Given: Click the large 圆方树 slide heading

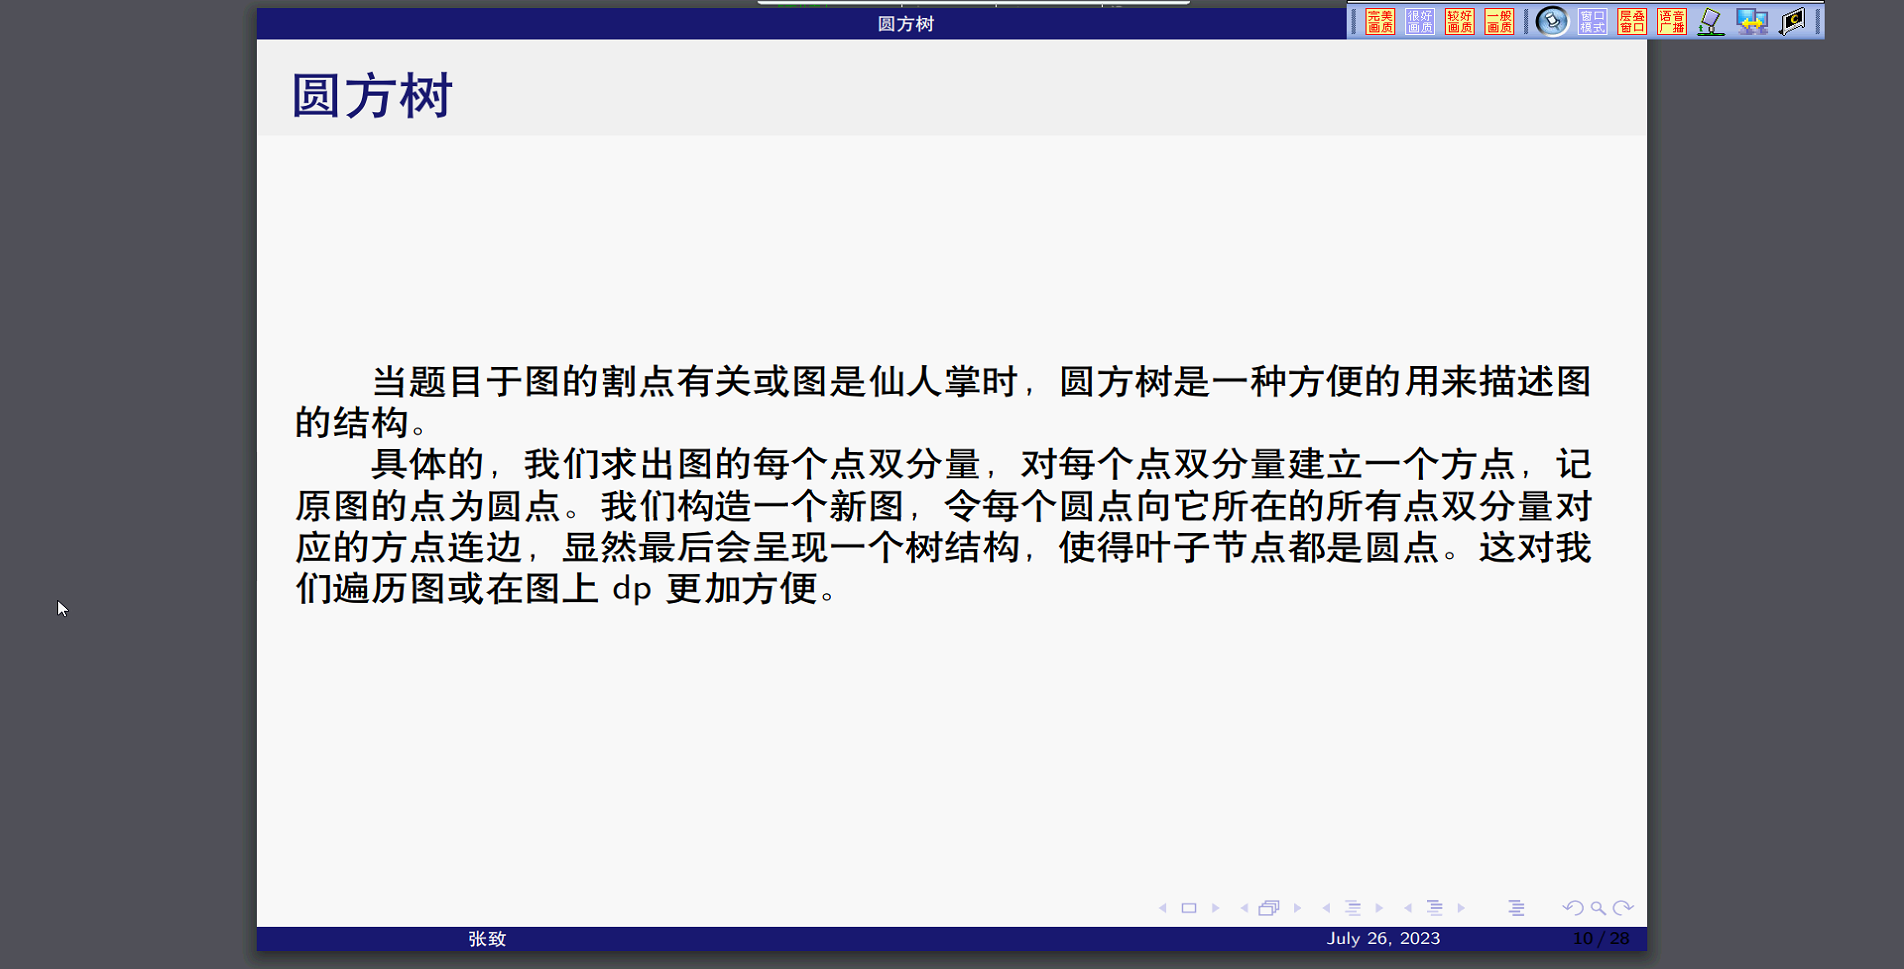Looking at the screenshot, I should point(372,97).
